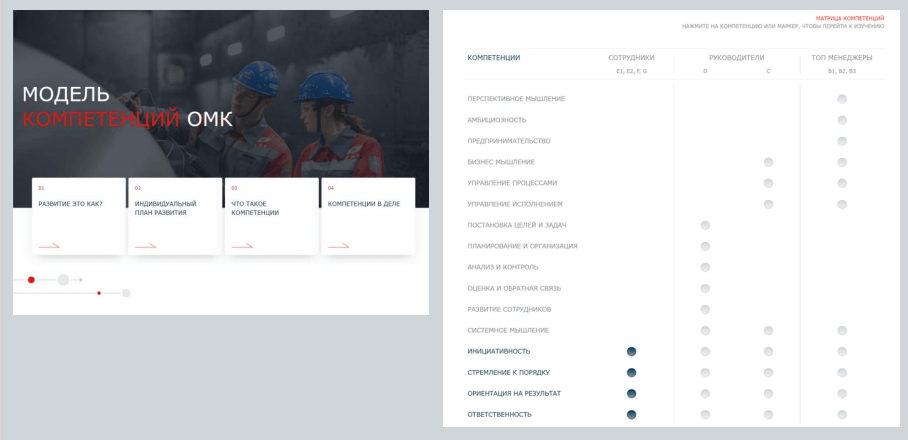The image size is (908, 440).
Task: Select column D marker for Системное мышление
Action: (x=705, y=331)
